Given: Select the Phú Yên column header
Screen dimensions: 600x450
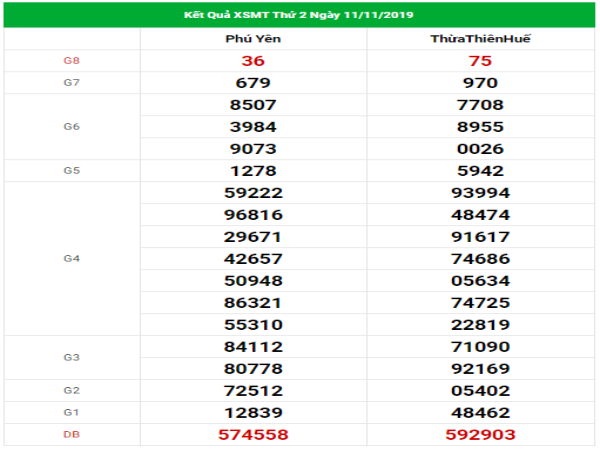Looking at the screenshot, I should [x=252, y=40].
